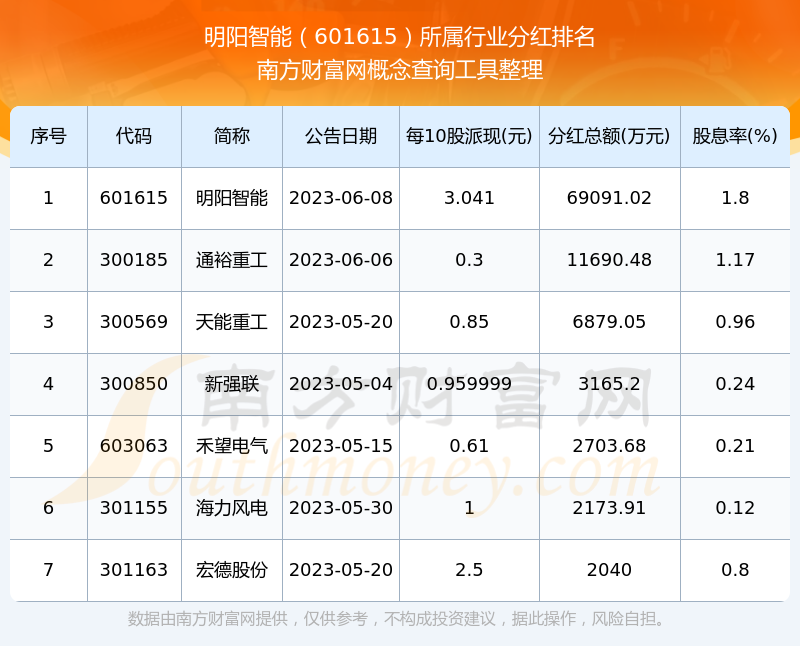800x646 pixels.
Task: Click total dividend 2173.91
Action: point(609,508)
